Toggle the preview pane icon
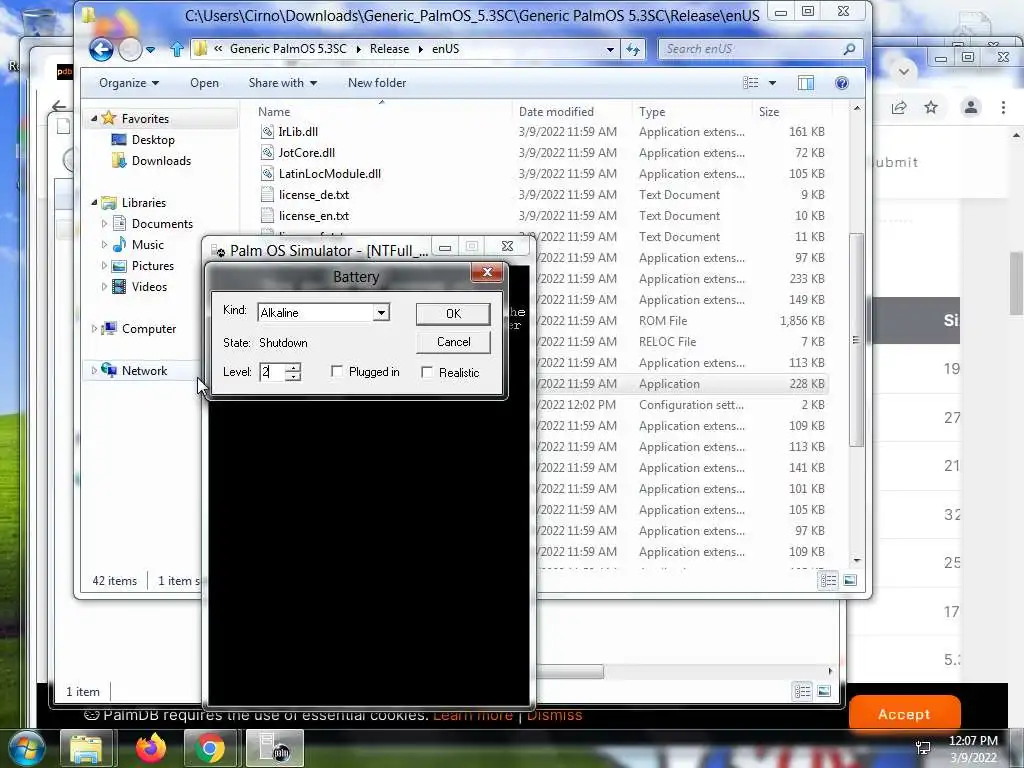Viewport: 1024px width, 768px height. pos(806,83)
